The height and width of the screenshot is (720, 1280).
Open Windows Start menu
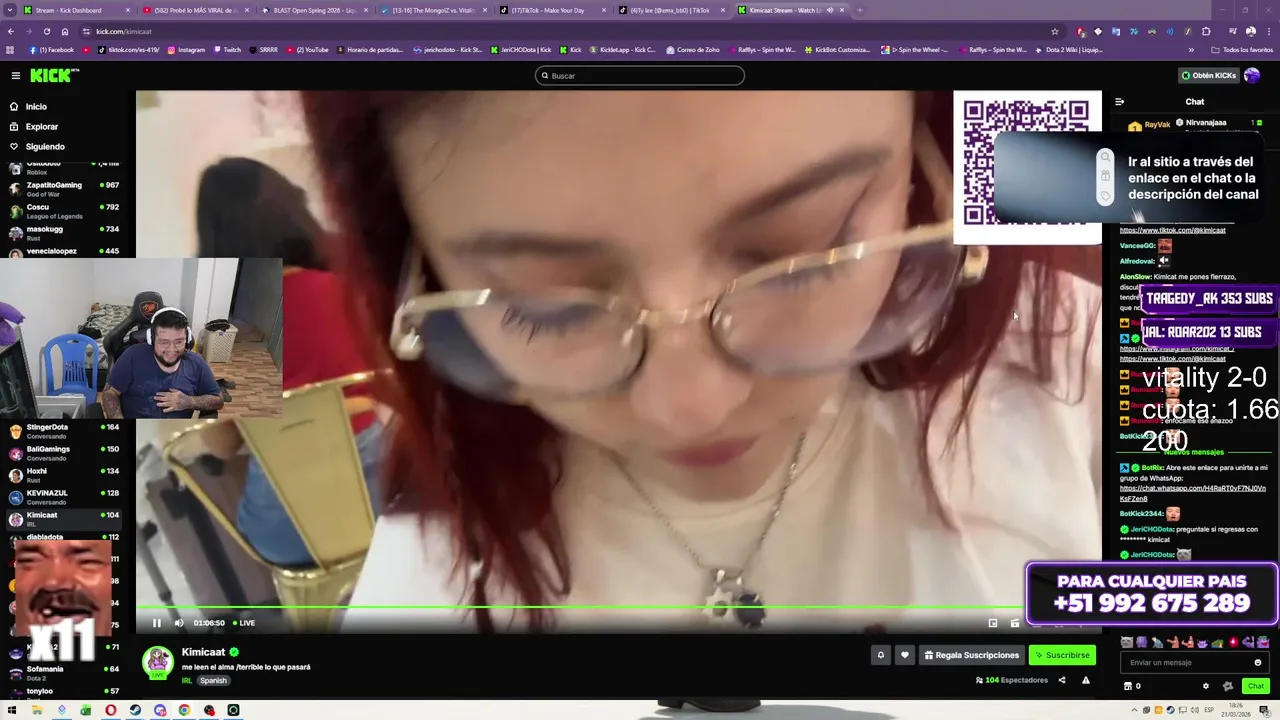tap(14, 710)
